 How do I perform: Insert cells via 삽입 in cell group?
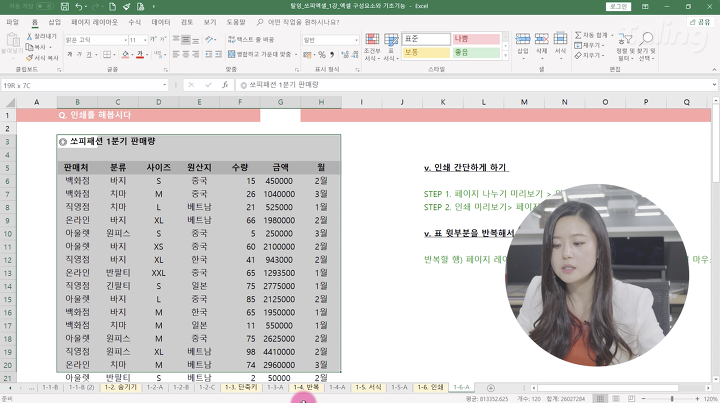(523, 46)
